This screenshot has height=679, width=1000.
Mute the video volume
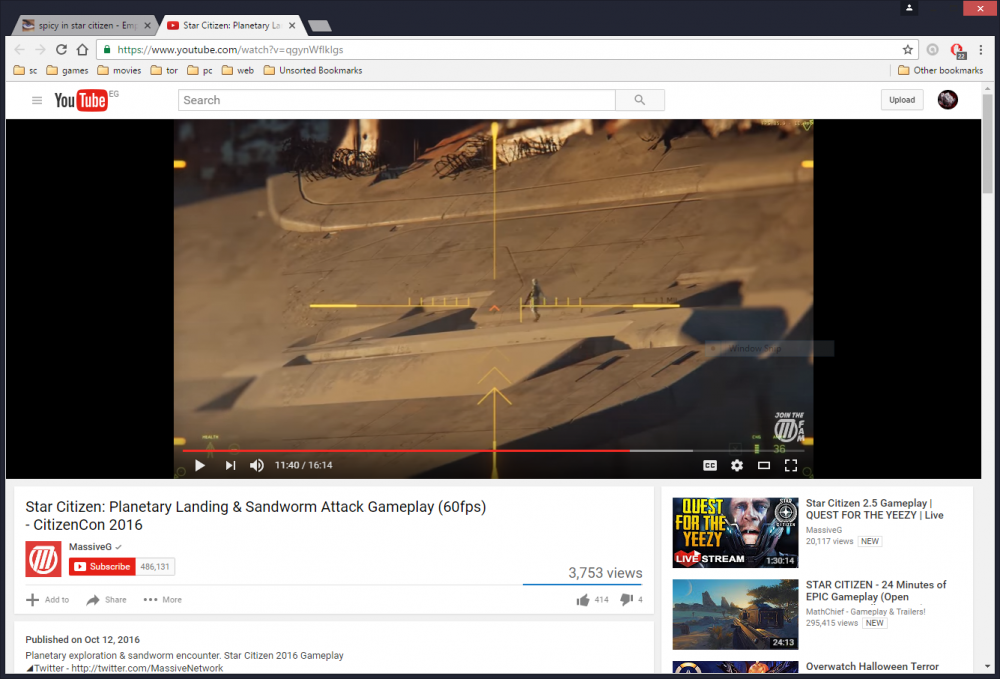pyautogui.click(x=256, y=465)
